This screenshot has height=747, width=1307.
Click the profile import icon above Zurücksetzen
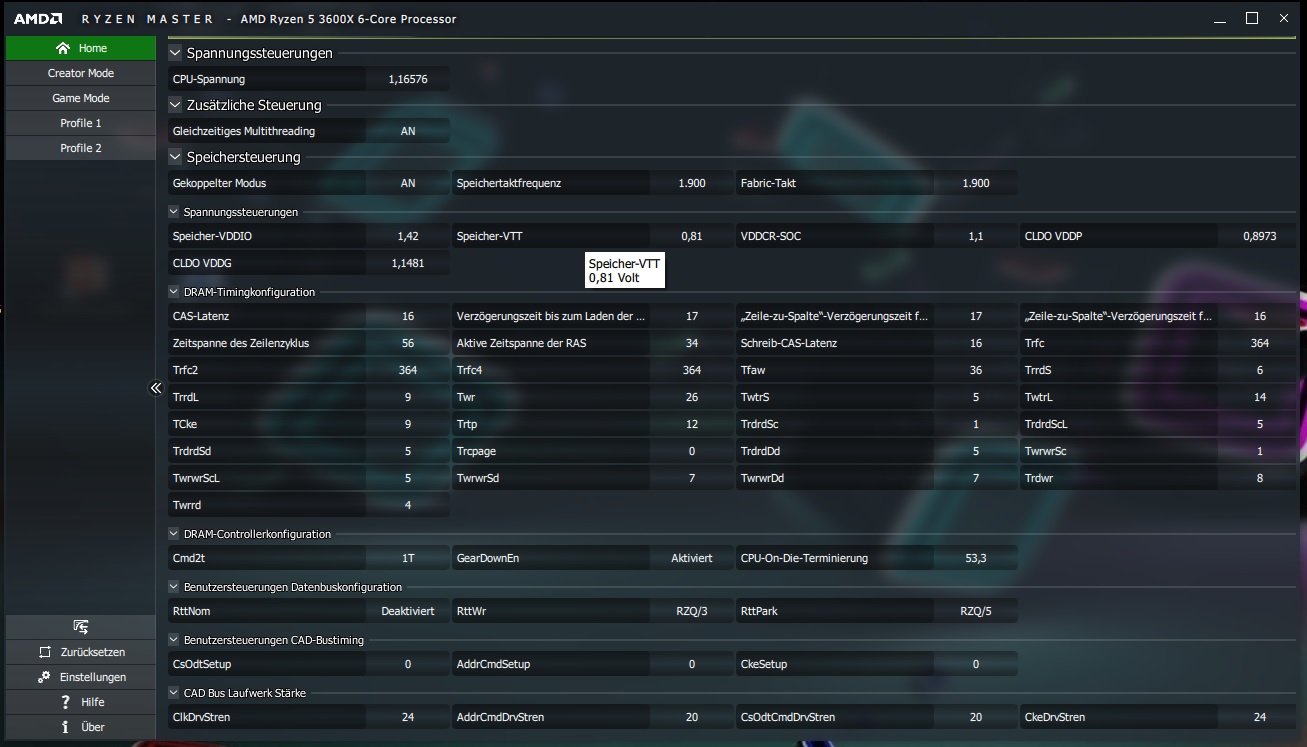pyautogui.click(x=81, y=627)
